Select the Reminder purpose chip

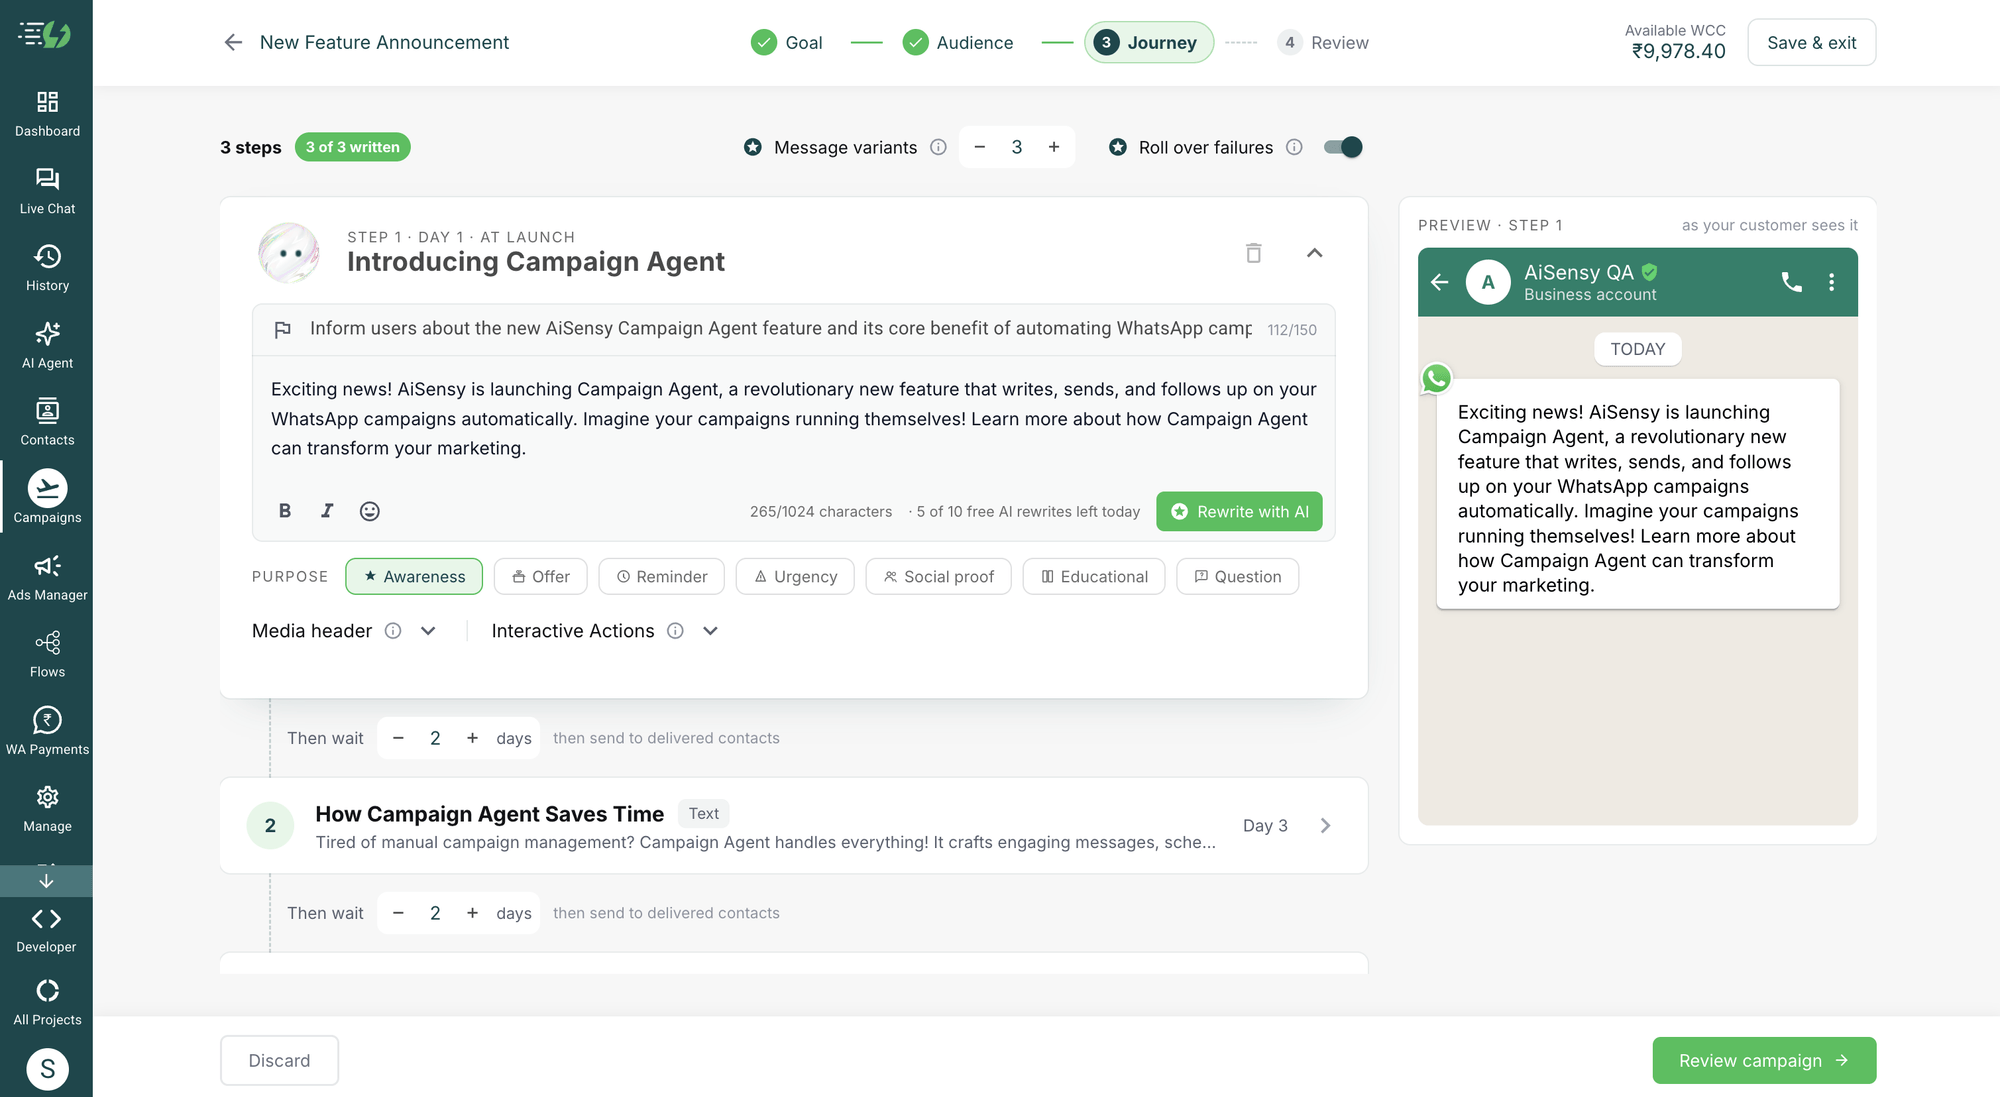662,576
